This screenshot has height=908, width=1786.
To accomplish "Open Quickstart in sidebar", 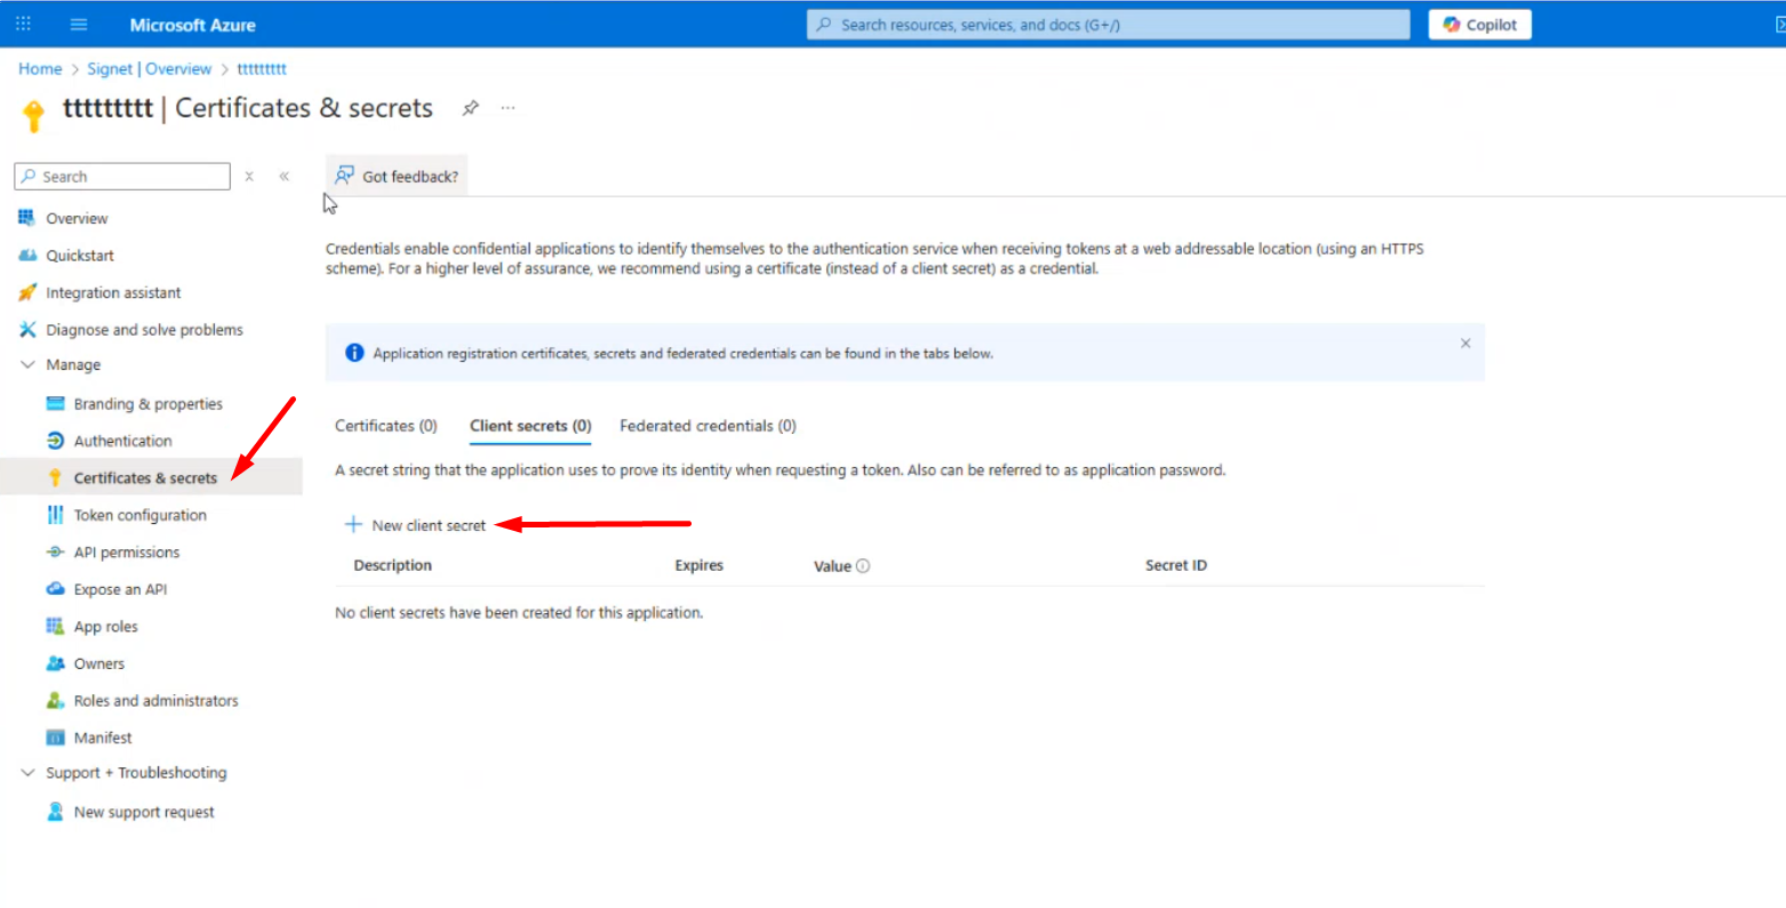I will 79,255.
